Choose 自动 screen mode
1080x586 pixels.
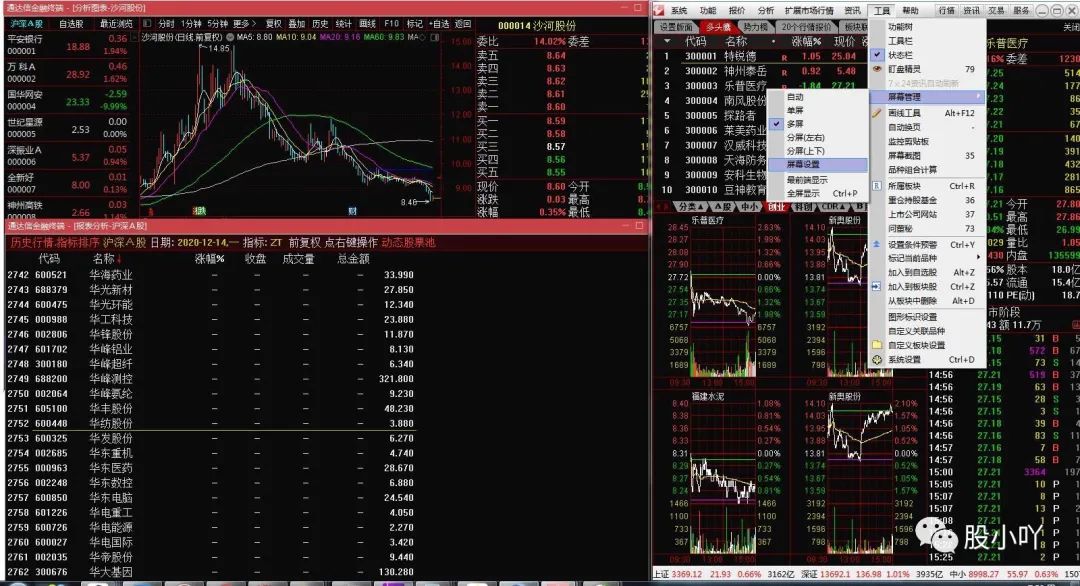click(816, 97)
